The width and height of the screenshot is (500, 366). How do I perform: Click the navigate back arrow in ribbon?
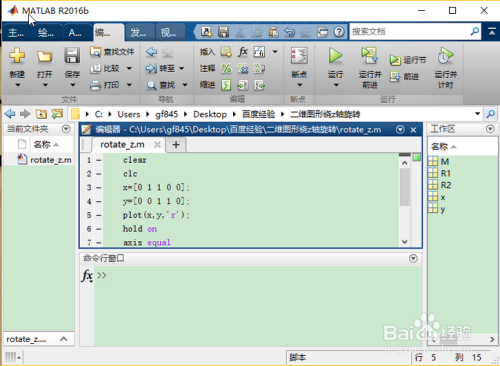151,52
